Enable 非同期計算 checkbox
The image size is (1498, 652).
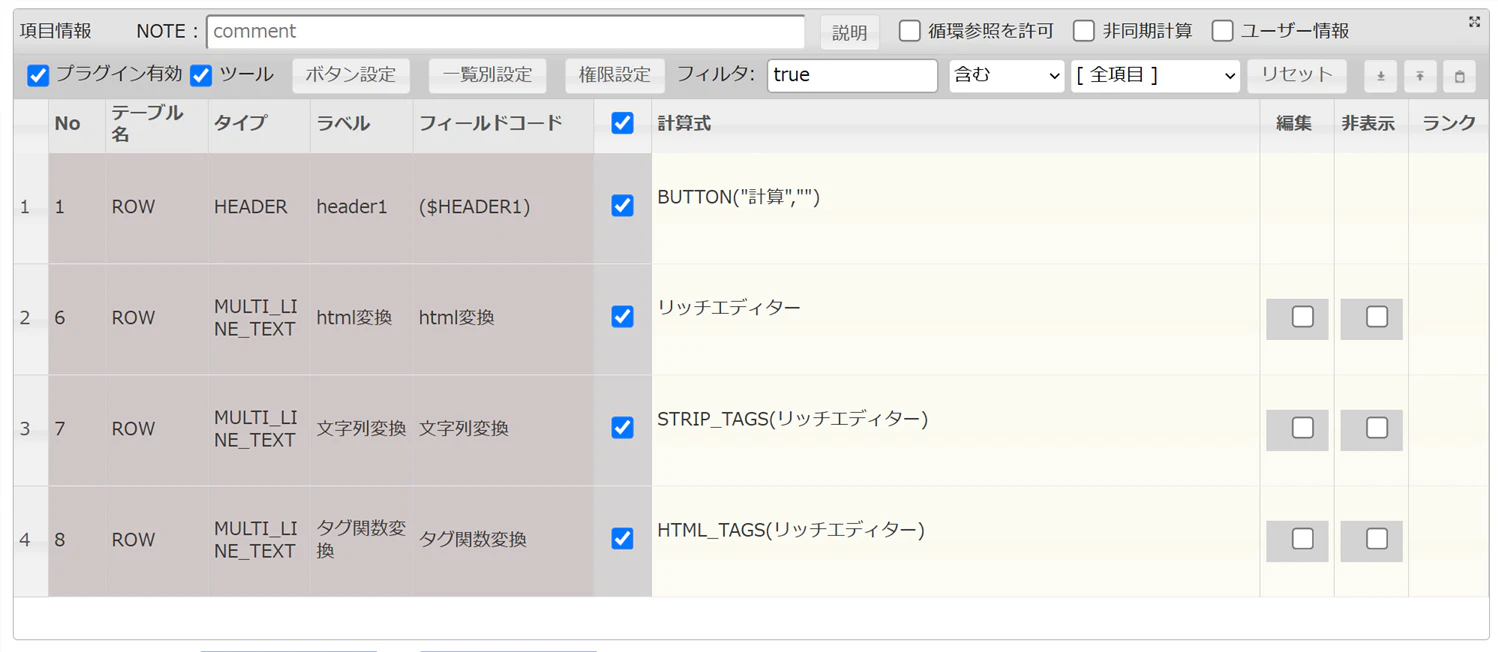pyautogui.click(x=1083, y=31)
